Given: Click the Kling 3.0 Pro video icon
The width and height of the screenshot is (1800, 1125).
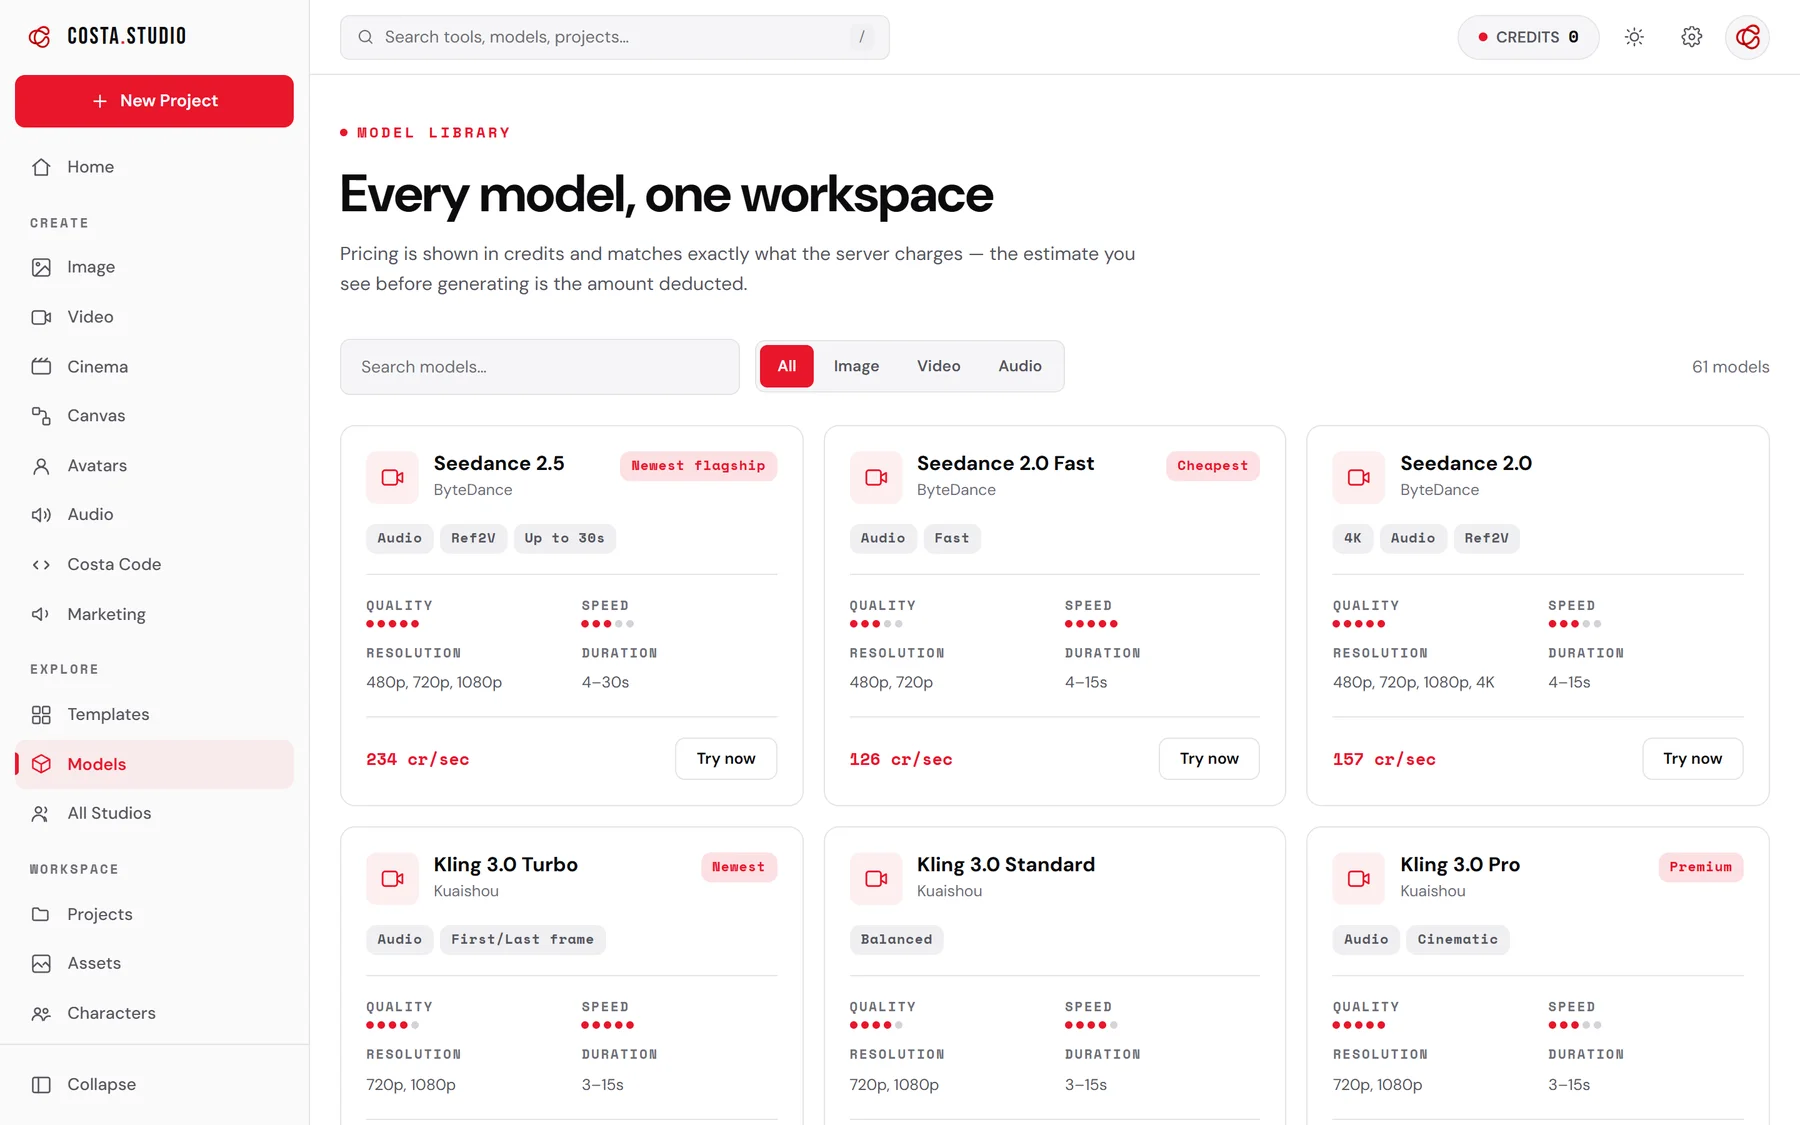Looking at the screenshot, I should [x=1359, y=879].
